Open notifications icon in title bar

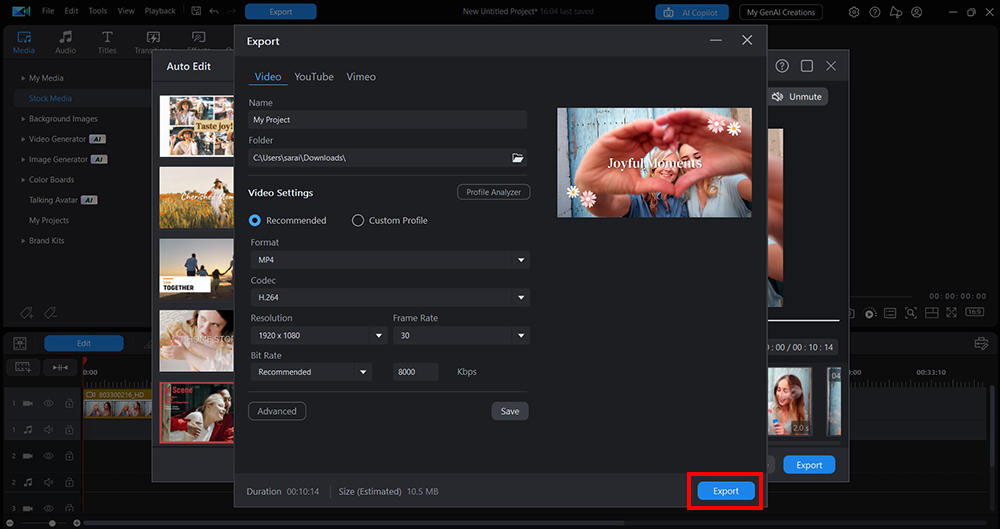point(896,12)
